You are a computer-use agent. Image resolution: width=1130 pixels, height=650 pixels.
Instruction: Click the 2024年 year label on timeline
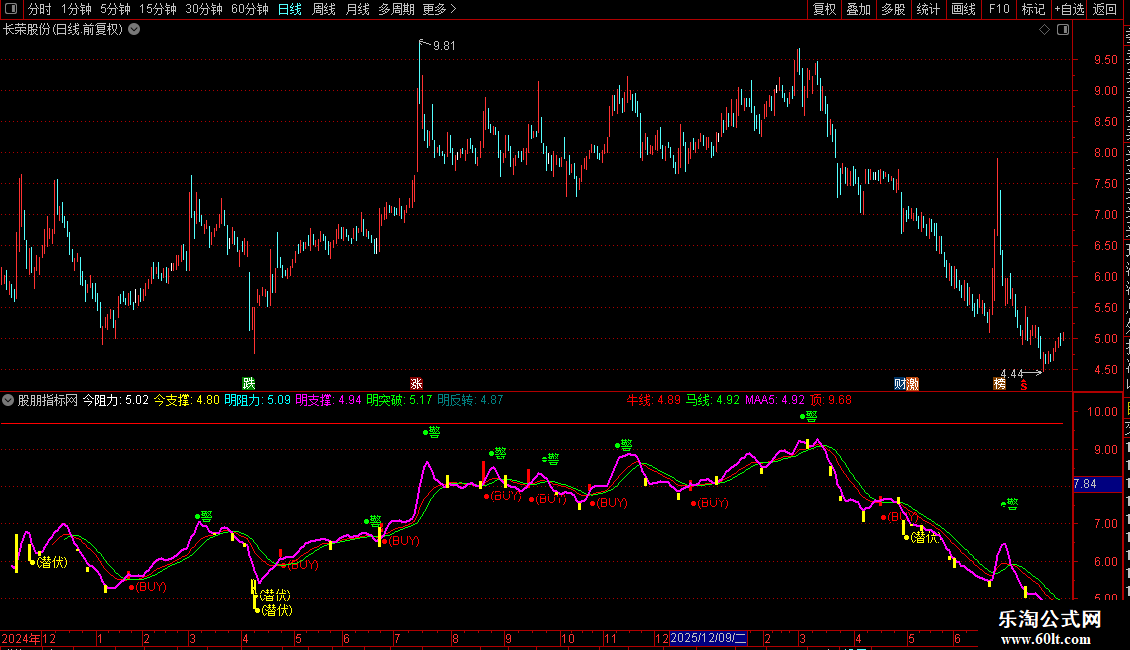tap(21, 638)
